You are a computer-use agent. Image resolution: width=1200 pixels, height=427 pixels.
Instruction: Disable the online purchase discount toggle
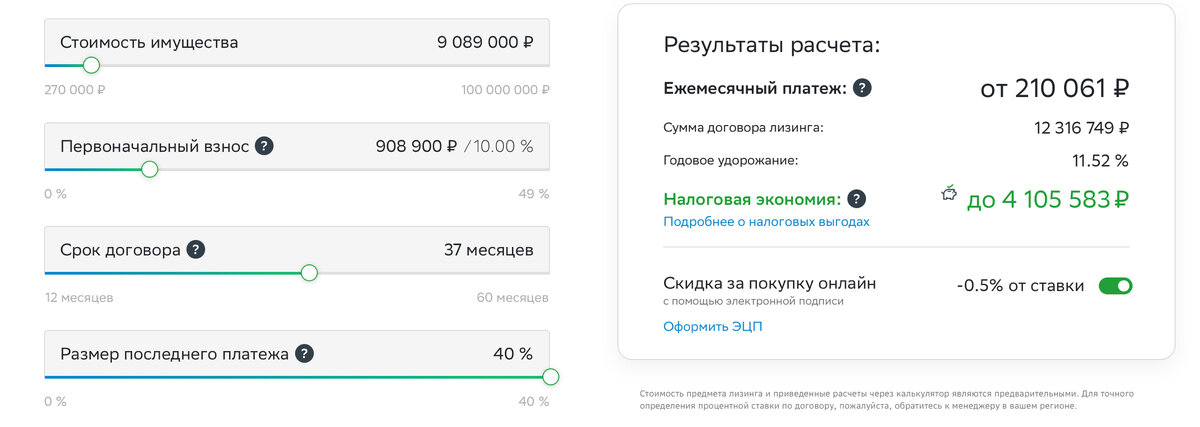click(x=1115, y=286)
